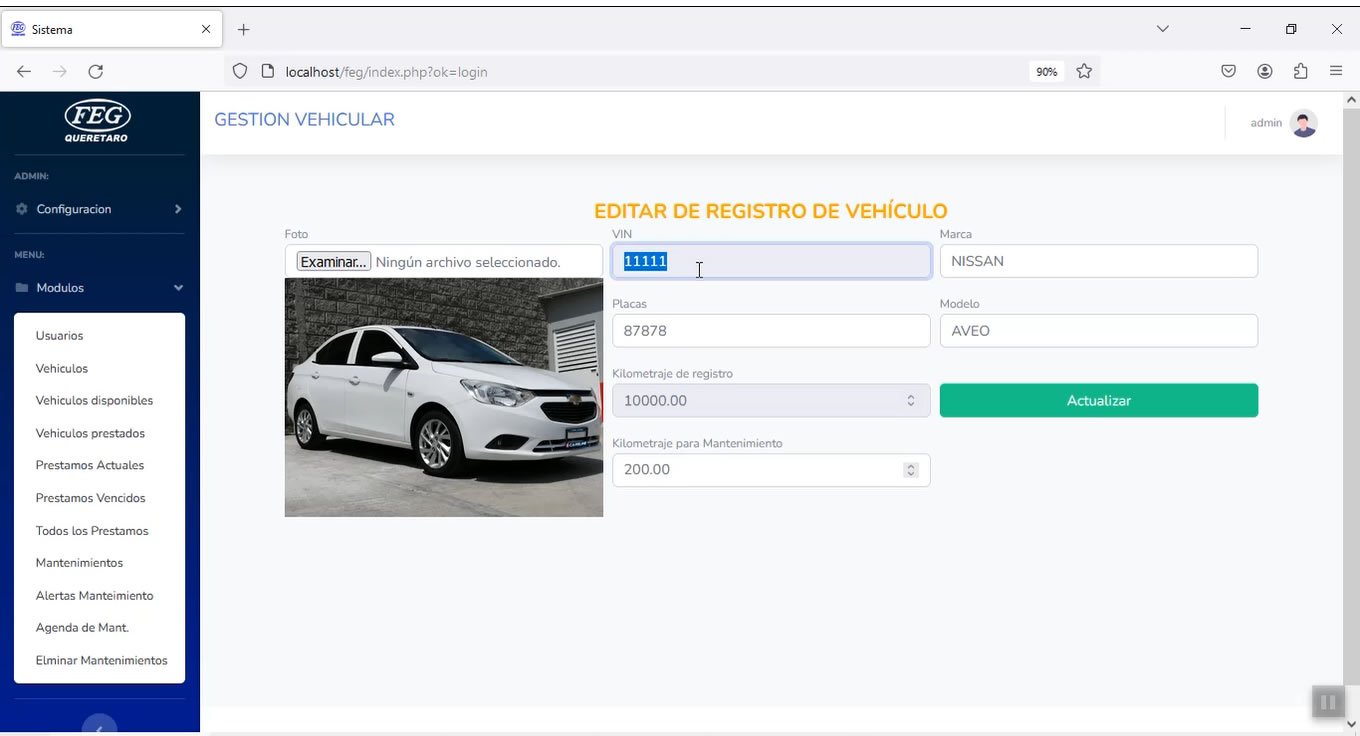1360x736 pixels.
Task: Click the Kilometraje para Mantenimiento spinner
Action: 910,470
